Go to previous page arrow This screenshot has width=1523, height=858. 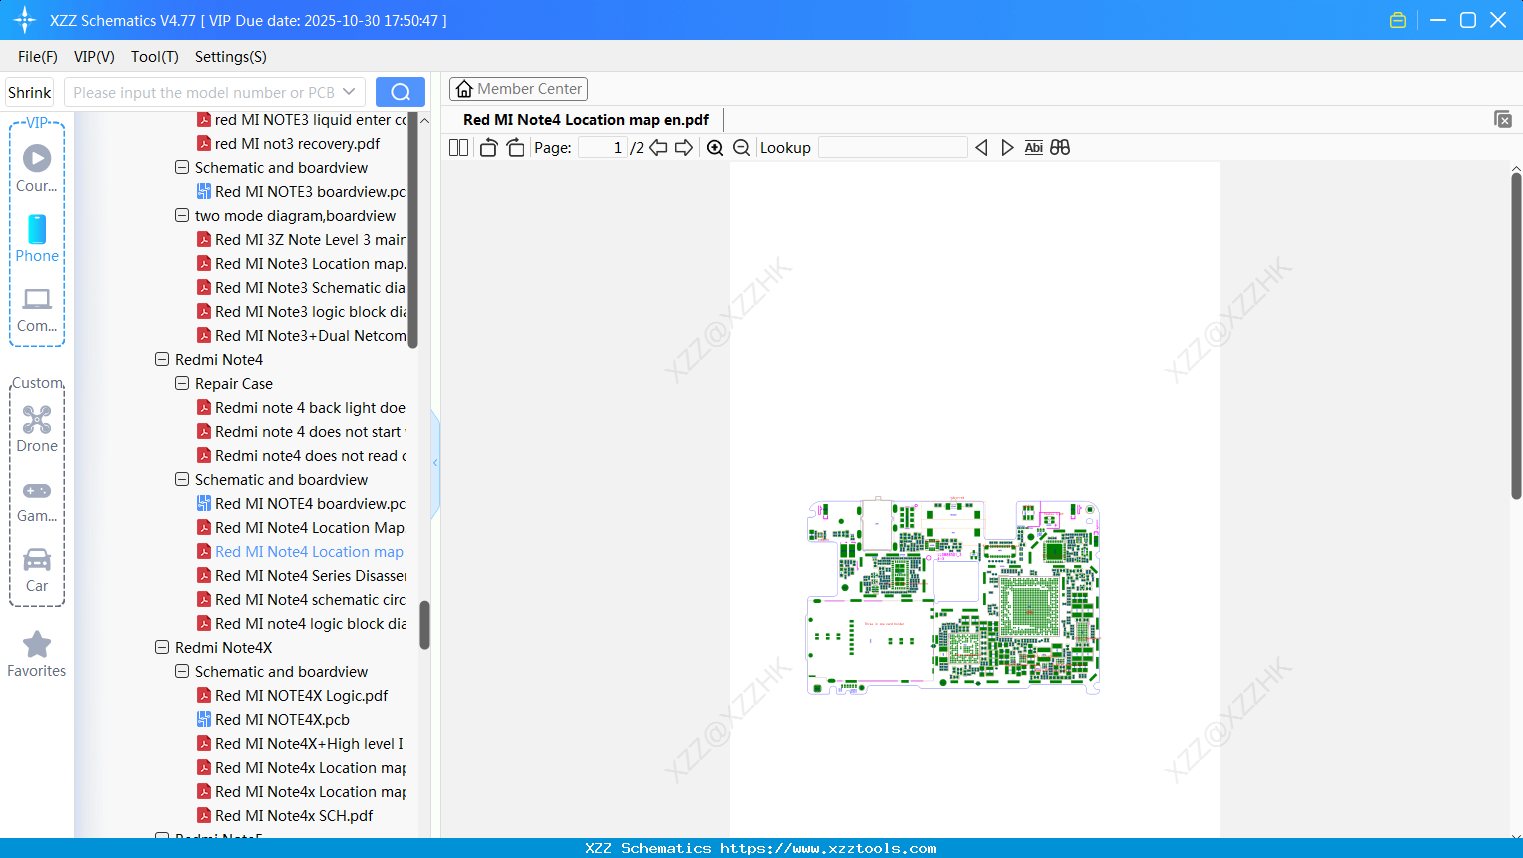point(658,148)
